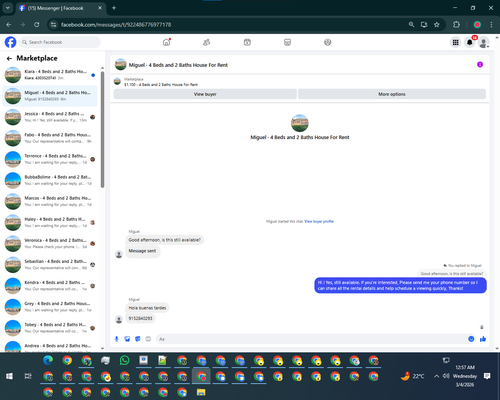The height and width of the screenshot is (400, 500).
Task: Open the Chrome profile avatar
Action: coord(477,25)
